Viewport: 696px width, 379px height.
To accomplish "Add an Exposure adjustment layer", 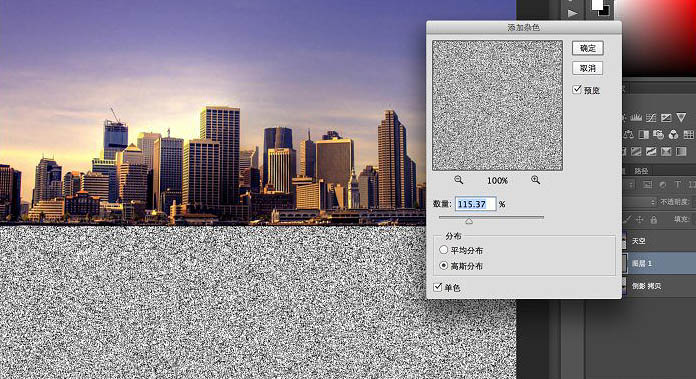I will pos(666,118).
